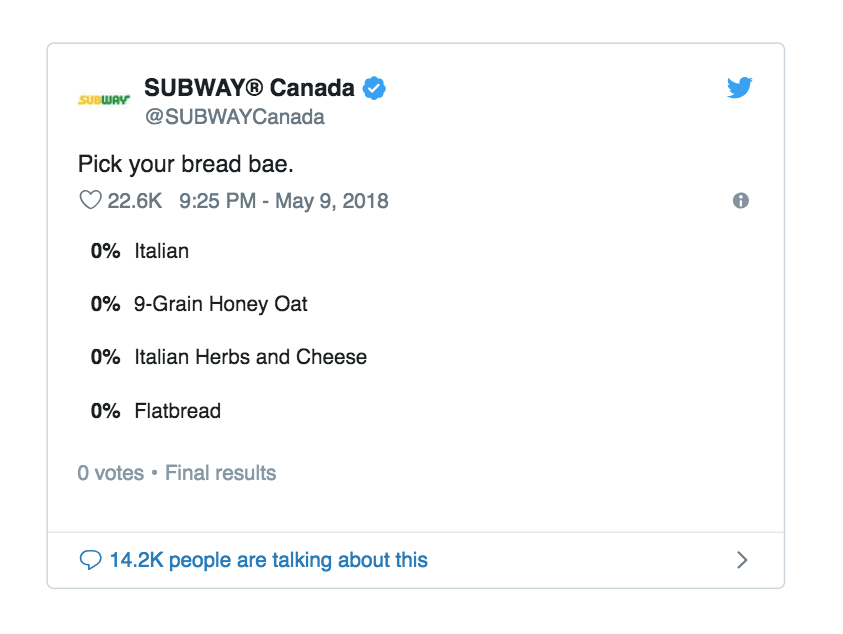Open the SUBWAY logo avatar
843x634 pixels.
tap(104, 101)
